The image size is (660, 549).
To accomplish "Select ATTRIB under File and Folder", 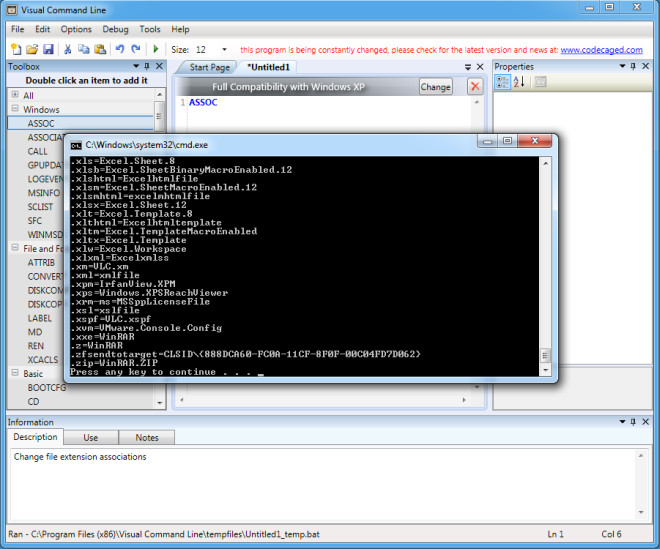I will click(x=41, y=262).
